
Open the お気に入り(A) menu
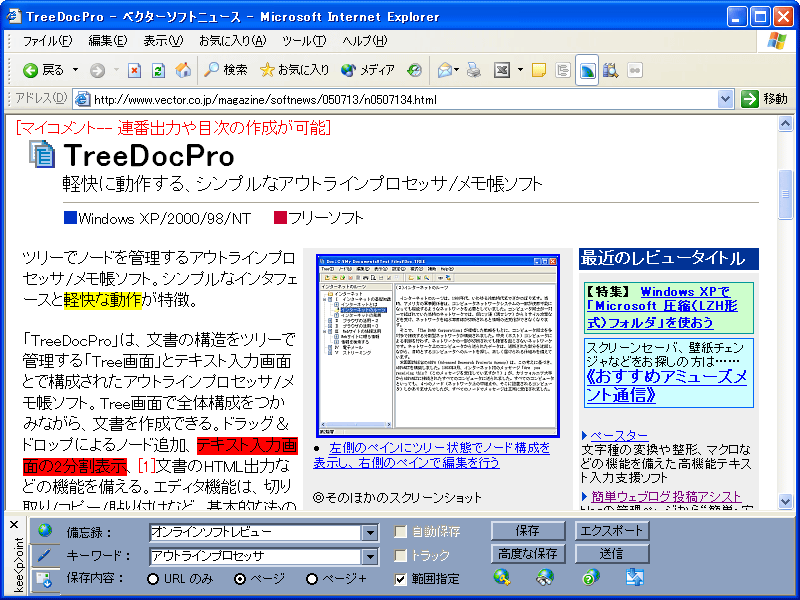point(233,41)
